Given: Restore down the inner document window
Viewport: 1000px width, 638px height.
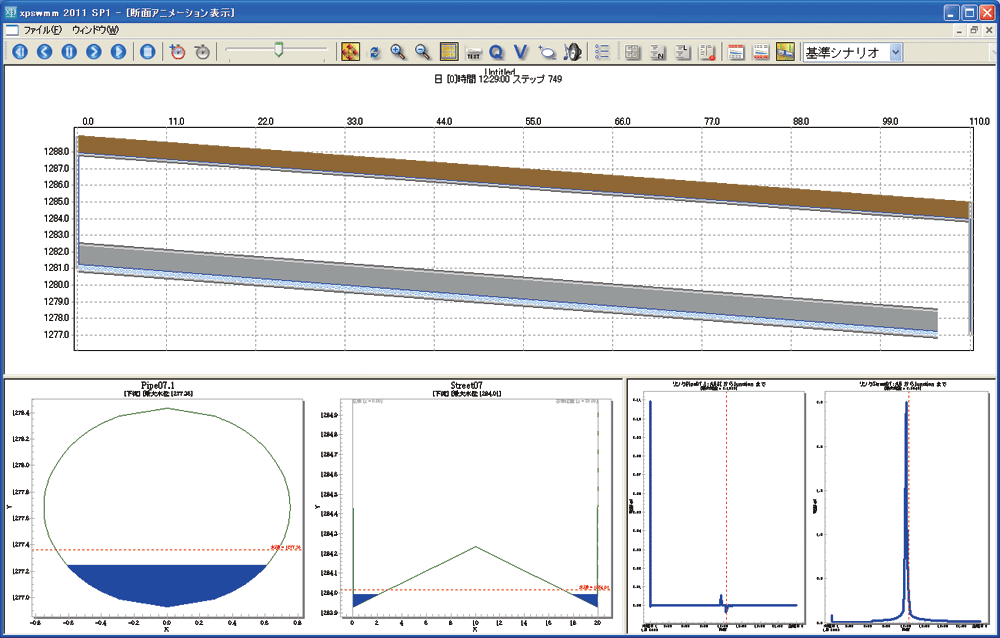Looking at the screenshot, I should pos(974,30).
